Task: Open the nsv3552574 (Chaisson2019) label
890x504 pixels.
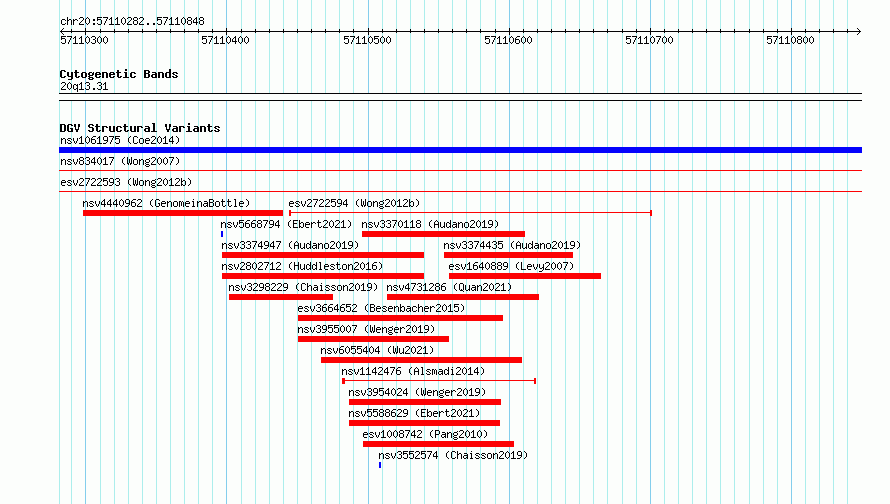Action: point(453,455)
